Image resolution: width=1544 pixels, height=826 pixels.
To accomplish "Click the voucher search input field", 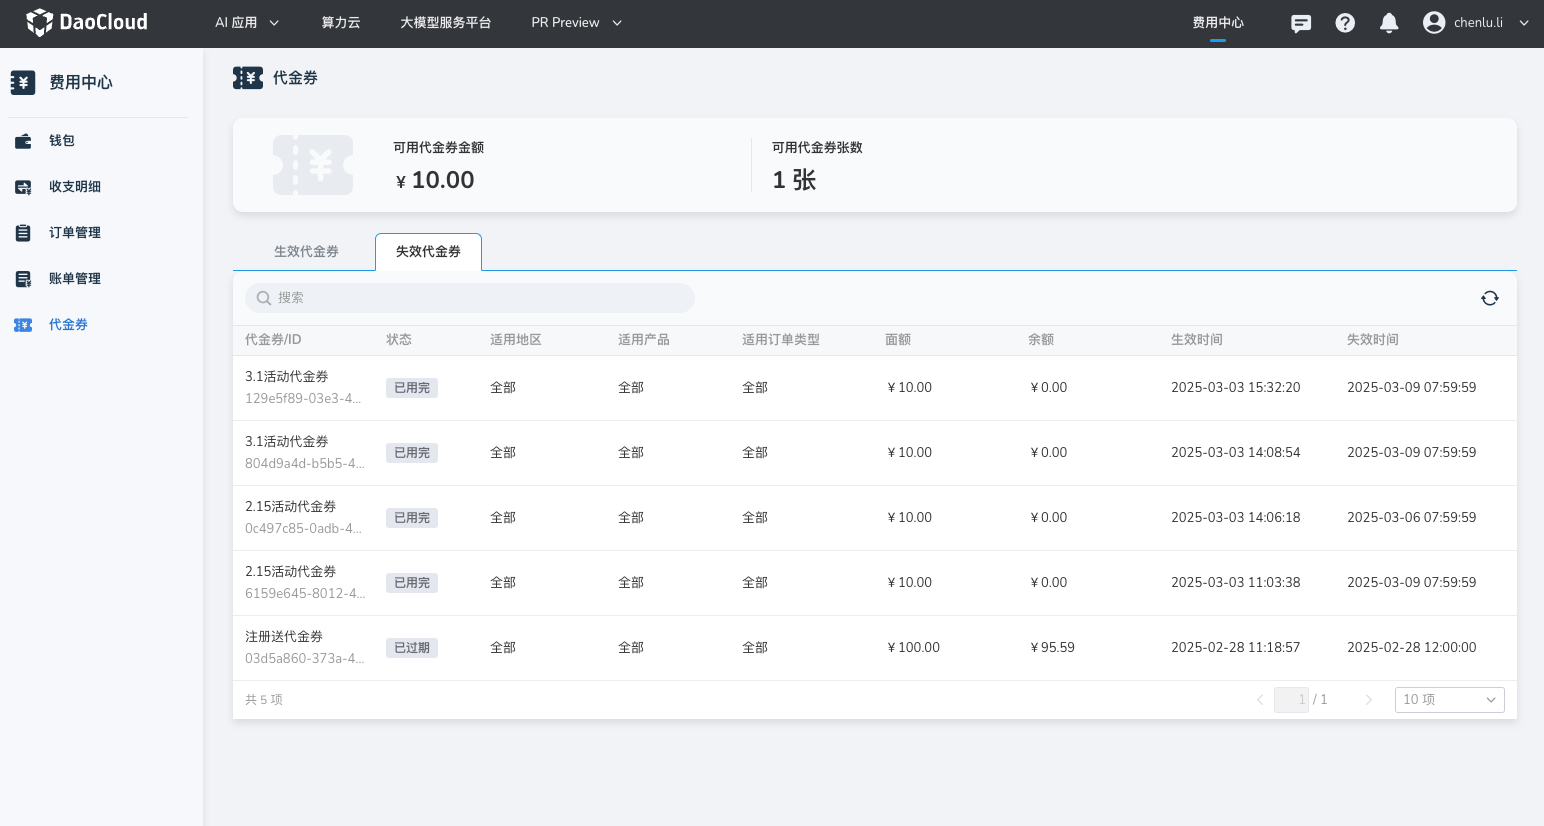I will coord(470,298).
